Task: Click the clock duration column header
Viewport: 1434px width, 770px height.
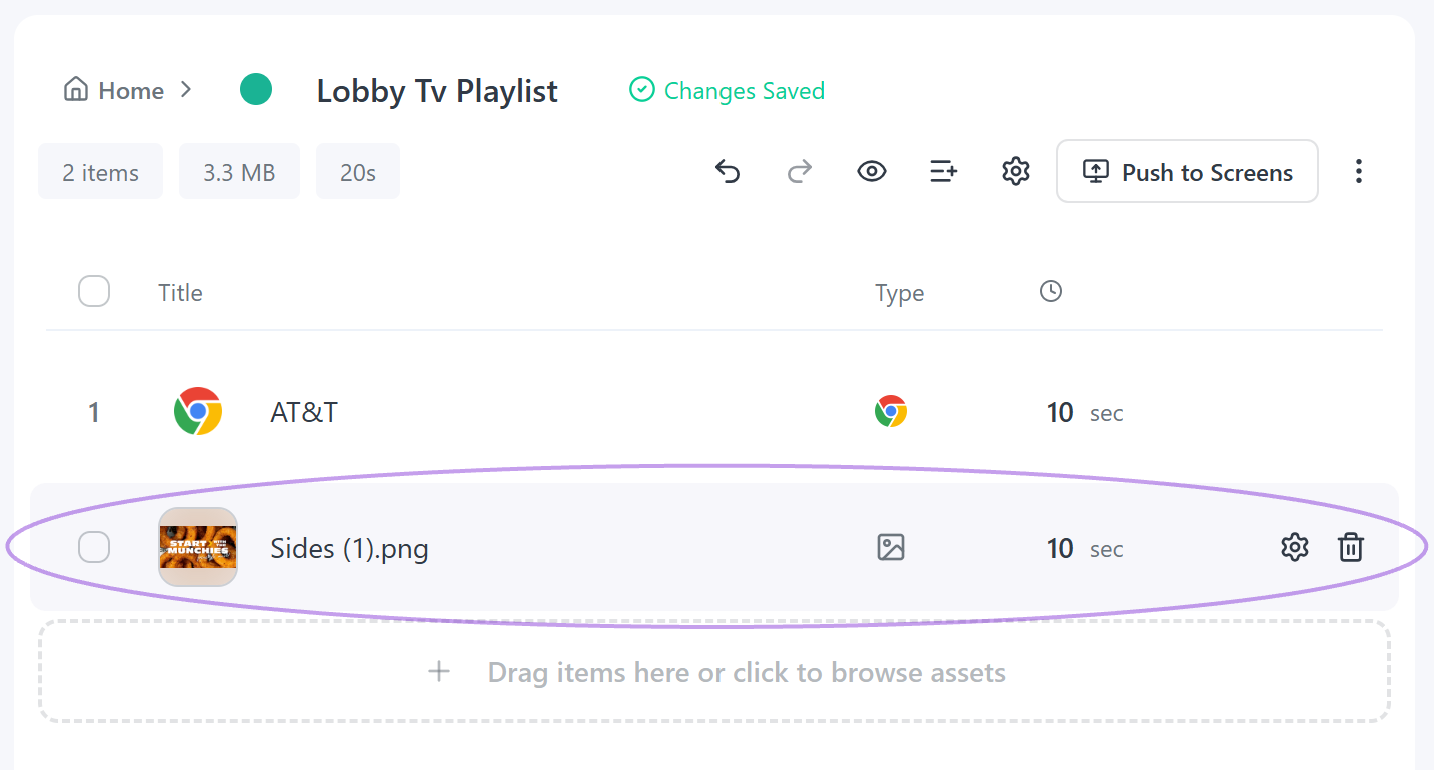Action: 1050,292
